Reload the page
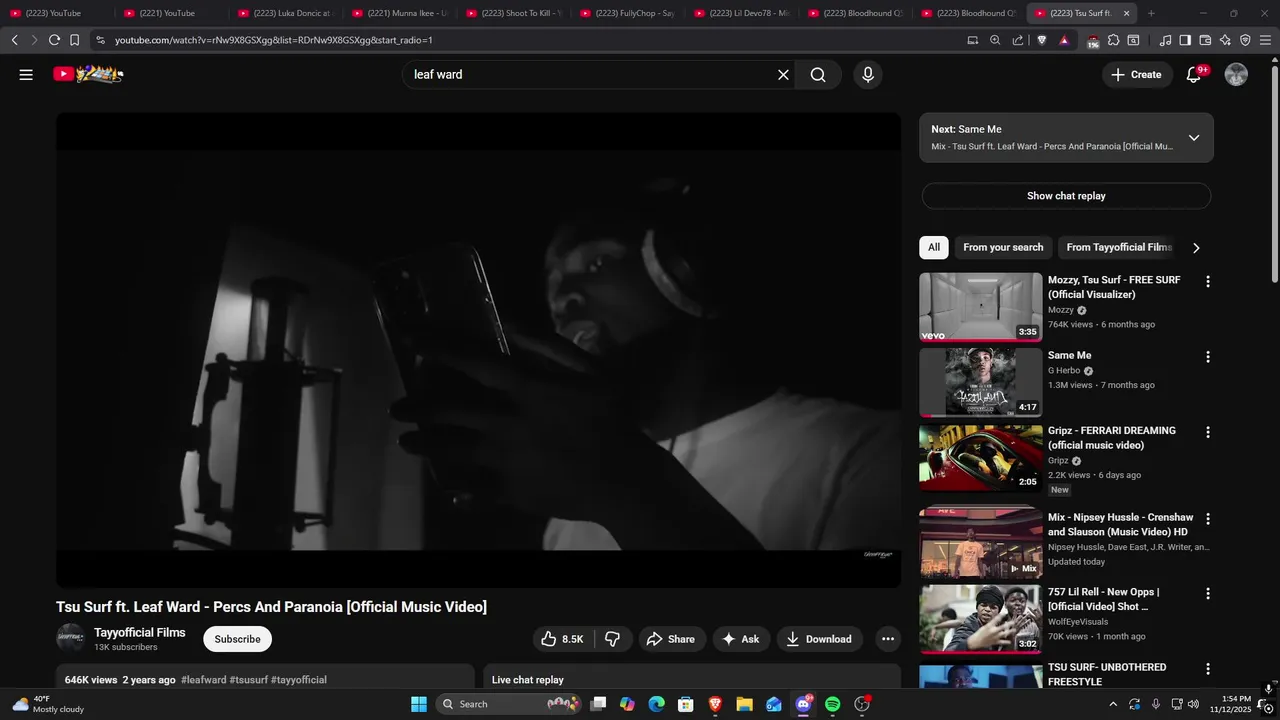The height and width of the screenshot is (720, 1280). tap(54, 40)
